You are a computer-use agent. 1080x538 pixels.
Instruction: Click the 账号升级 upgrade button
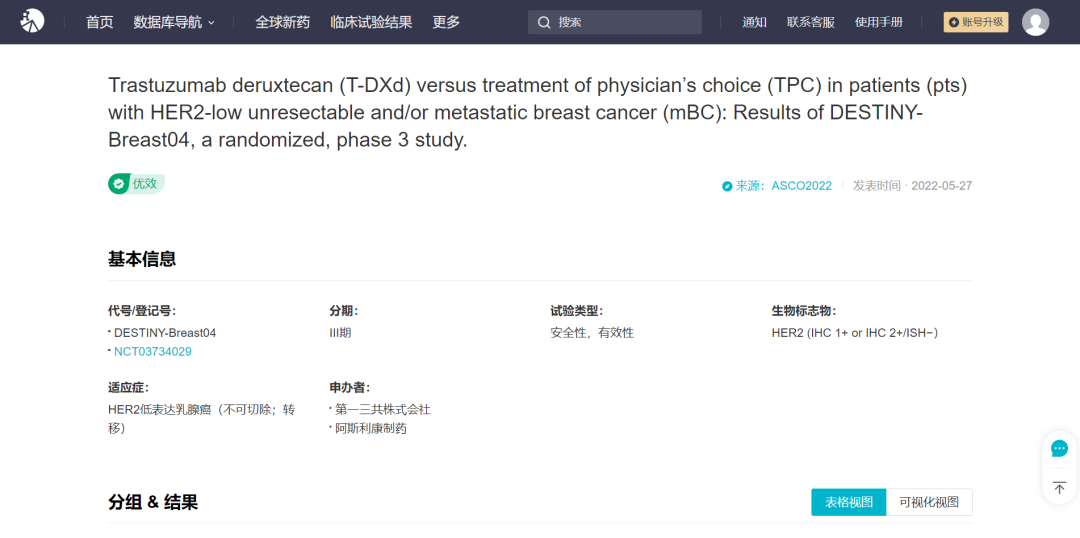pyautogui.click(x=976, y=22)
